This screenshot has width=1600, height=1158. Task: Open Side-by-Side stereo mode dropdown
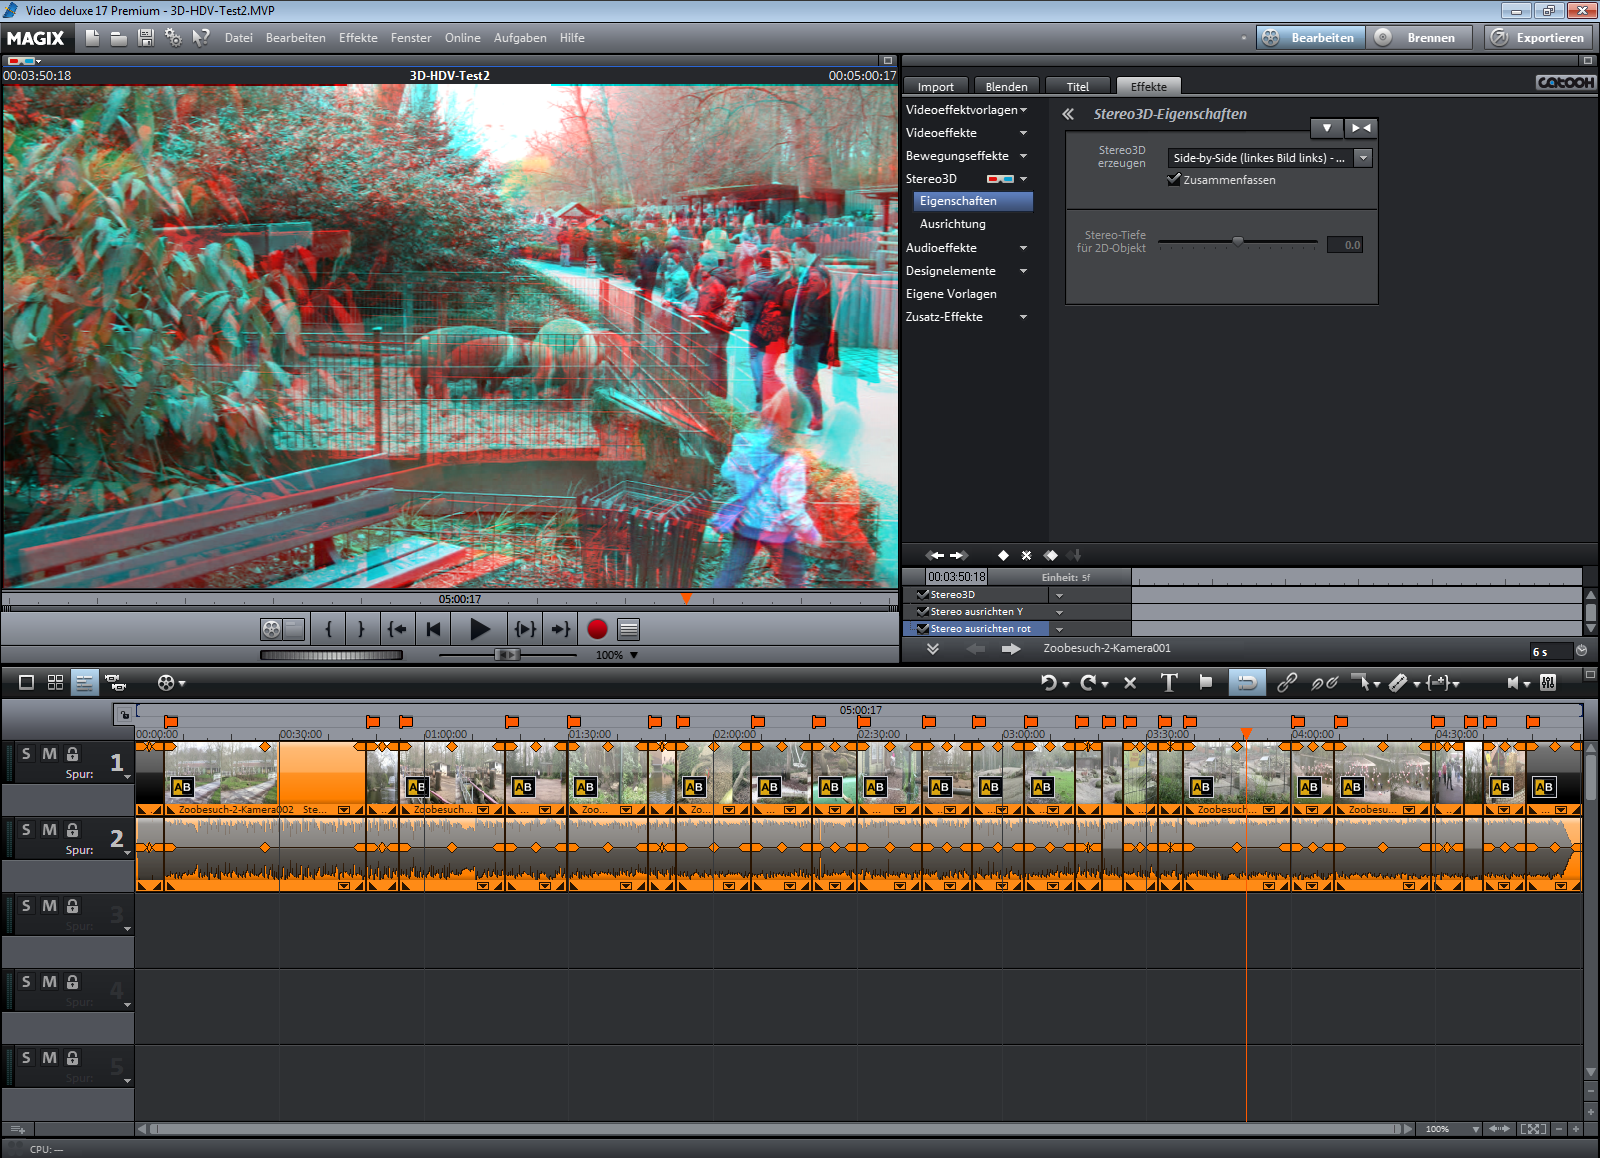click(x=1363, y=158)
